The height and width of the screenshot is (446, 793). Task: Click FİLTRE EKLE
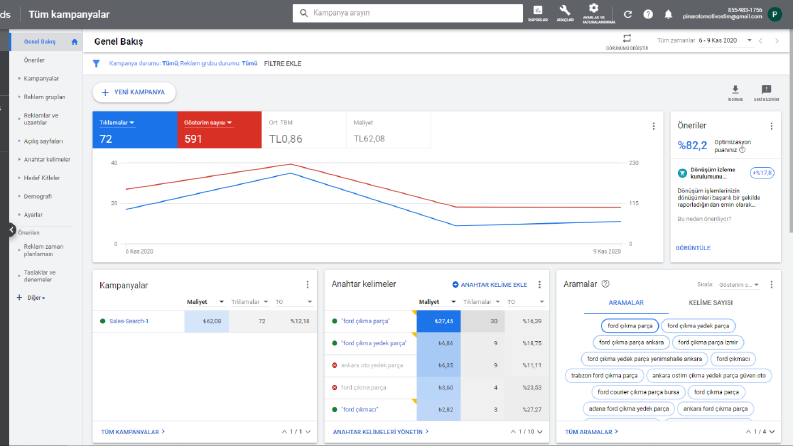click(283, 64)
